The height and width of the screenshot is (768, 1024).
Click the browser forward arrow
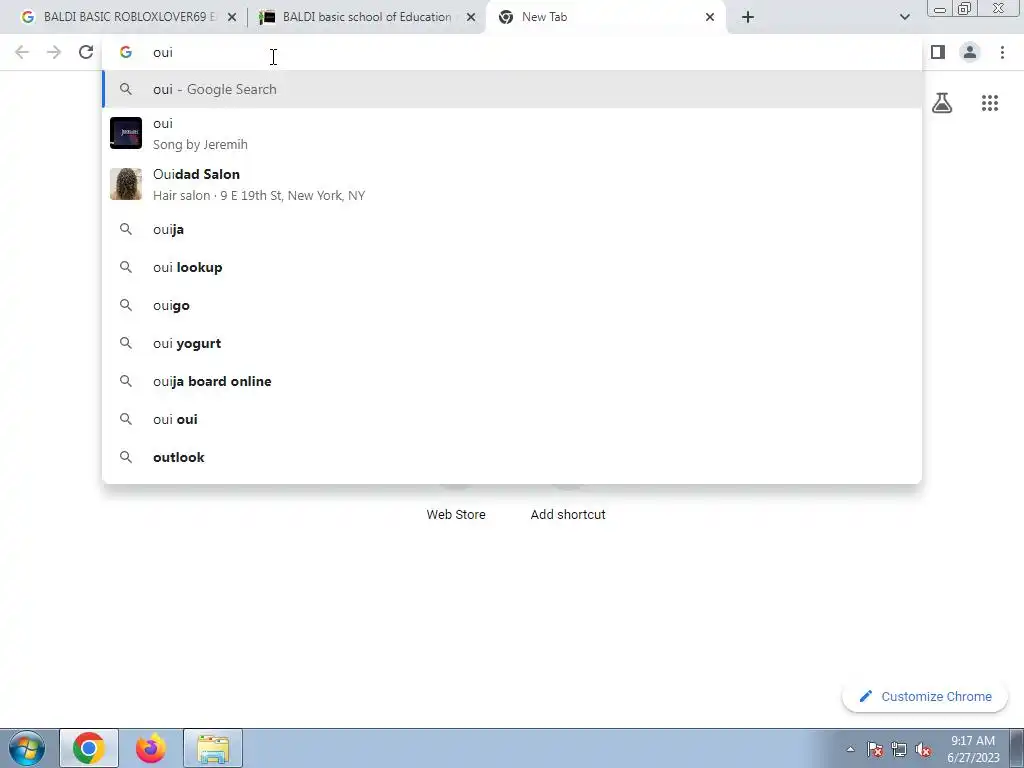54,52
